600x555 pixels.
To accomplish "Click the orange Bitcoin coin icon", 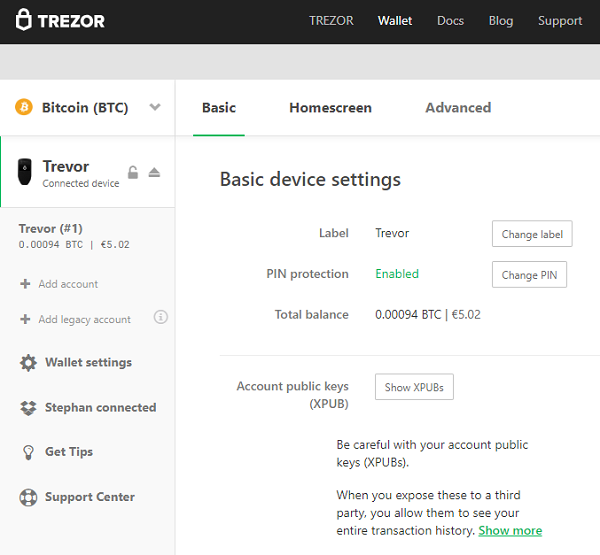I will pos(24,108).
